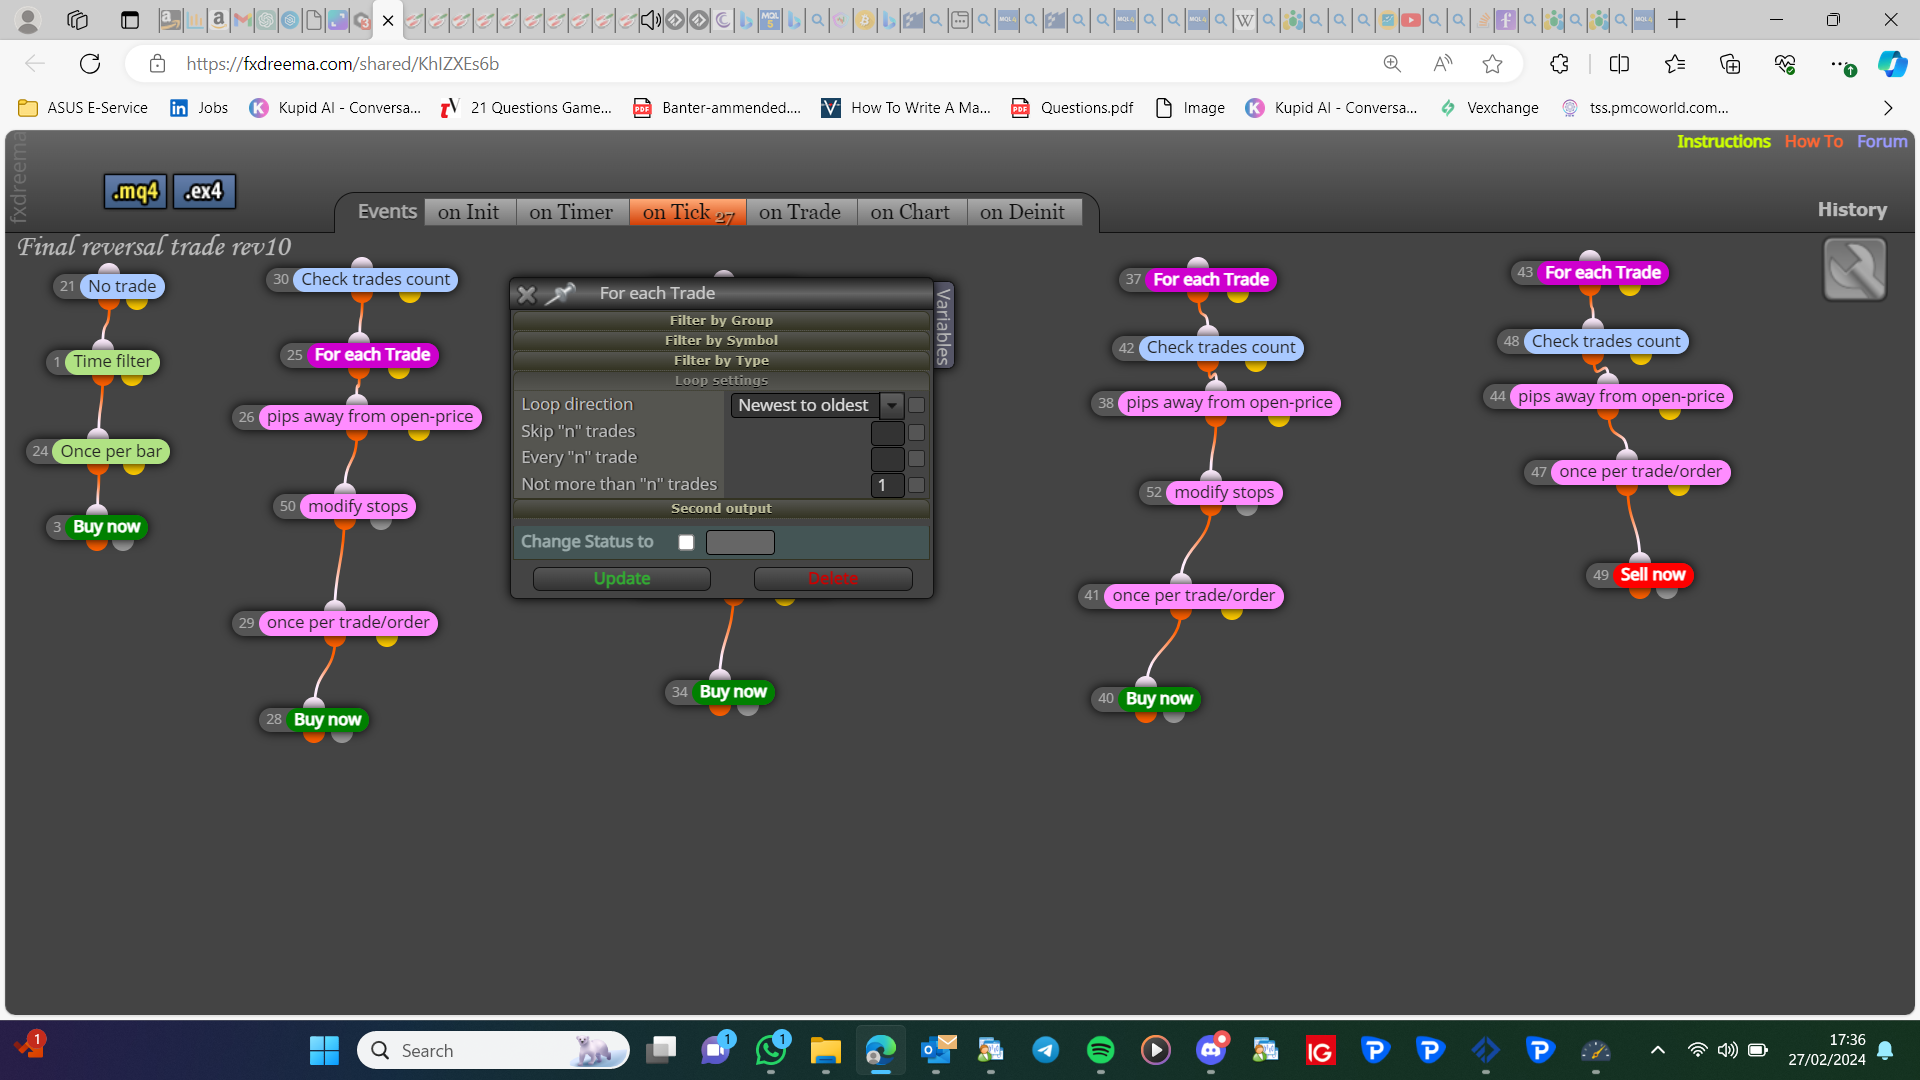The height and width of the screenshot is (1080, 1920).
Task: Open the Loop direction dropdown
Action: tap(817, 405)
